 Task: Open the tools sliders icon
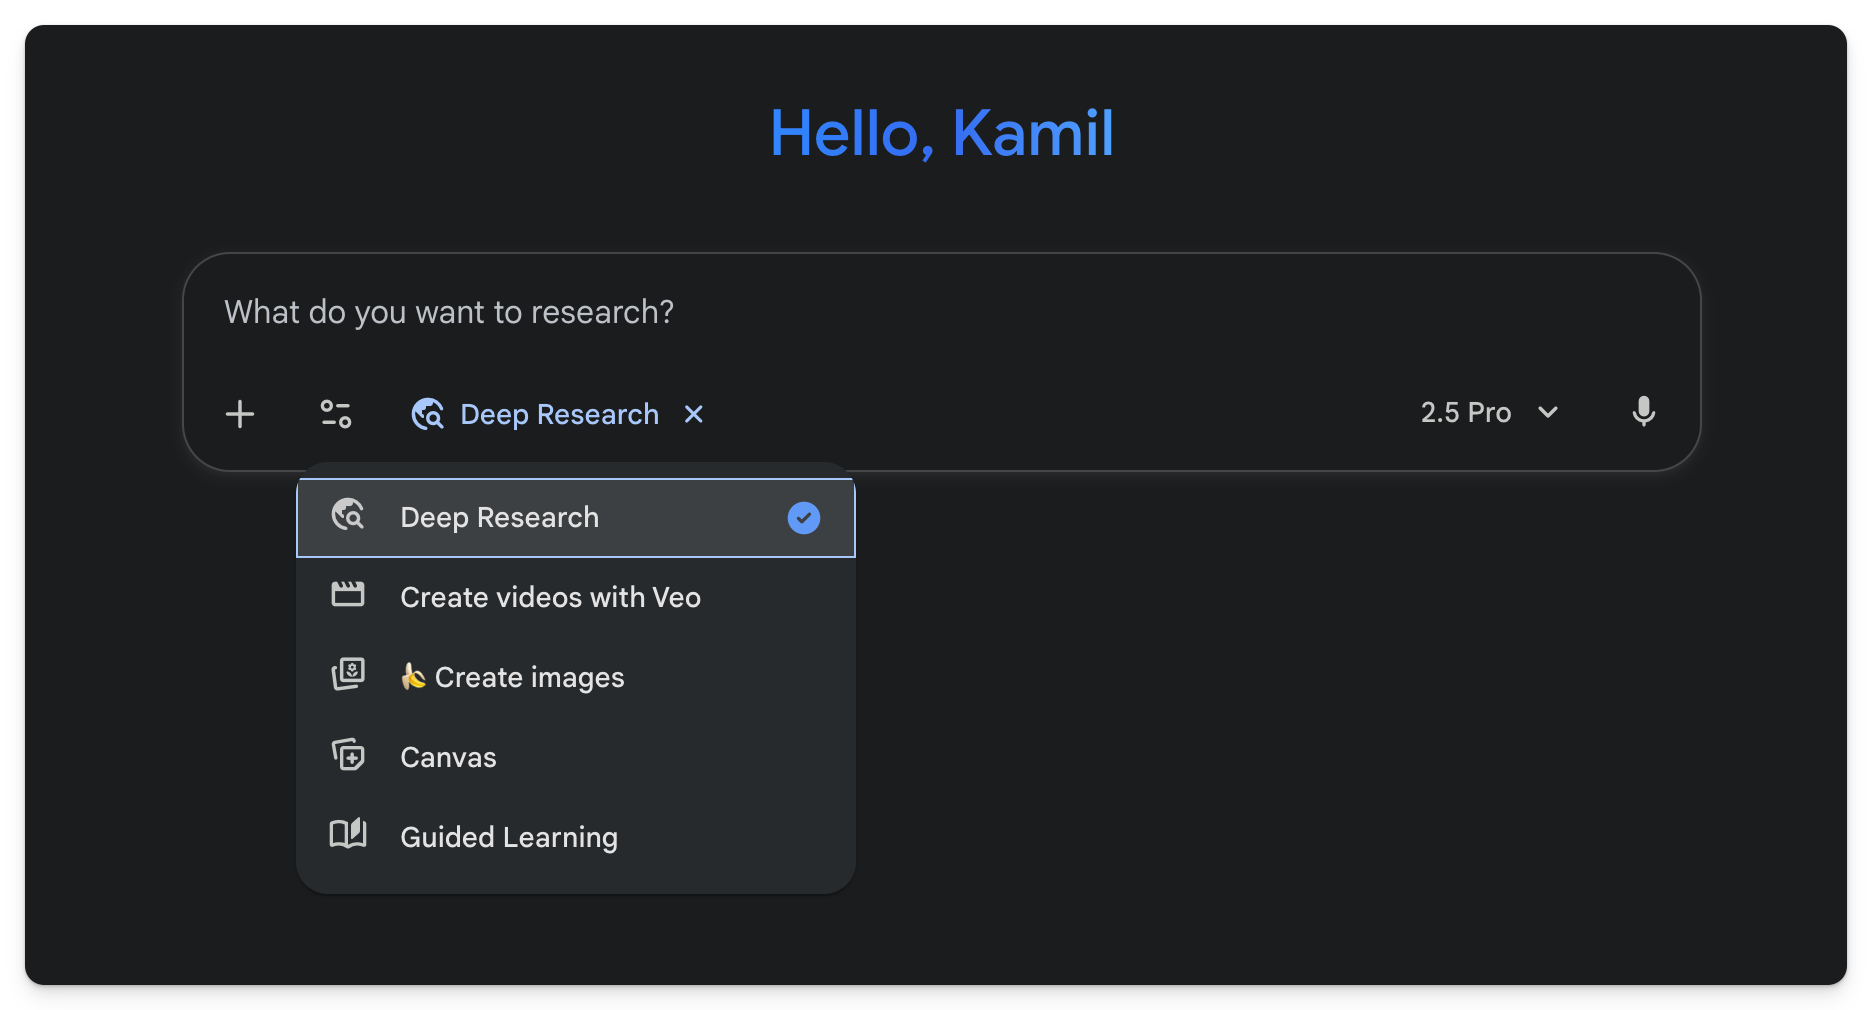tap(336, 414)
